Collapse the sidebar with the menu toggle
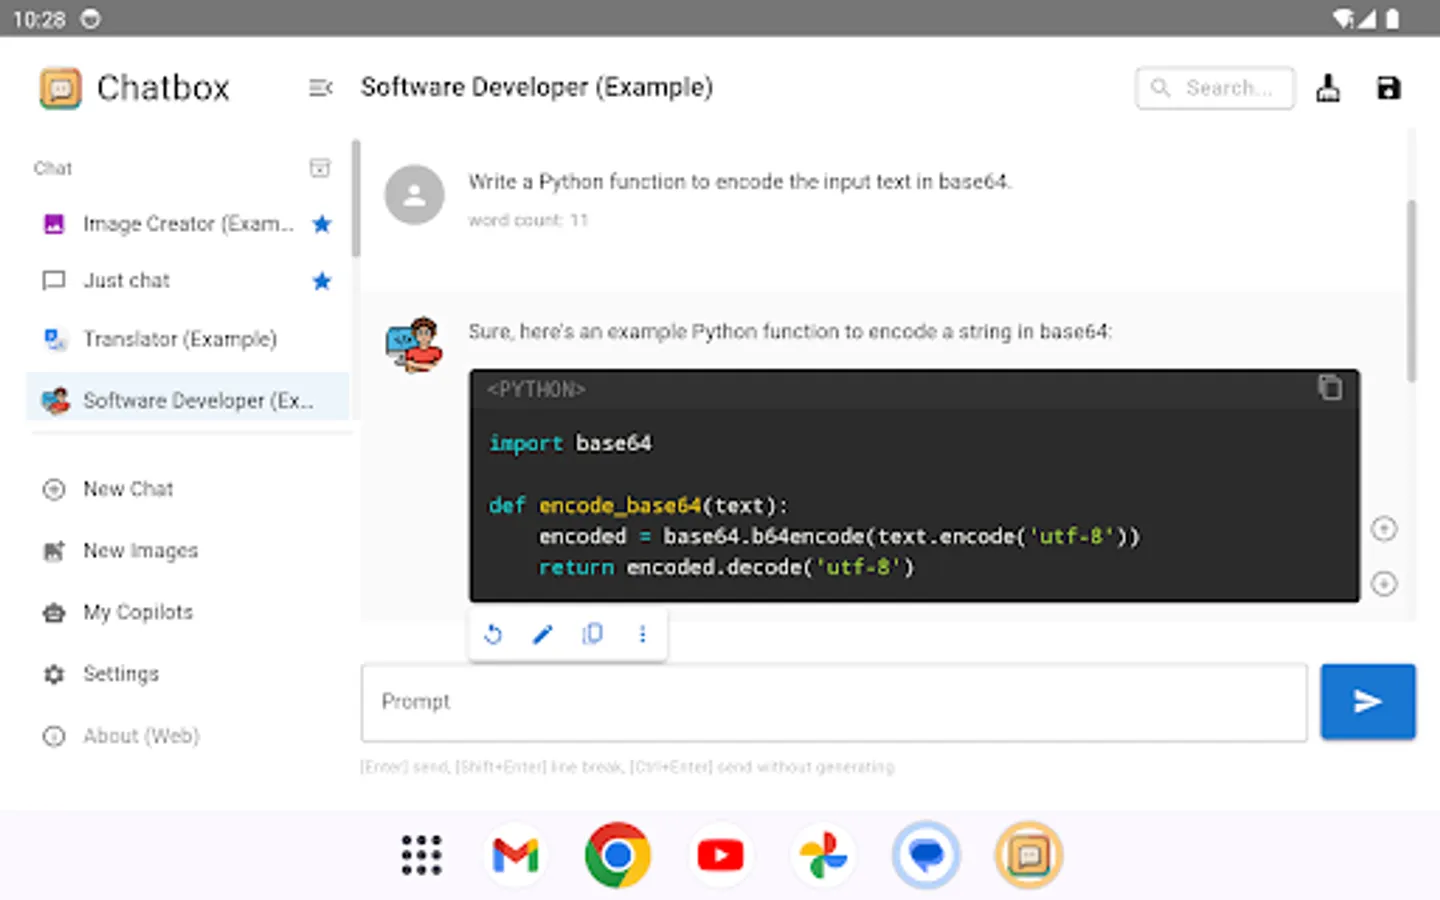Screen dimensions: 1440x900 pyautogui.click(x=319, y=88)
